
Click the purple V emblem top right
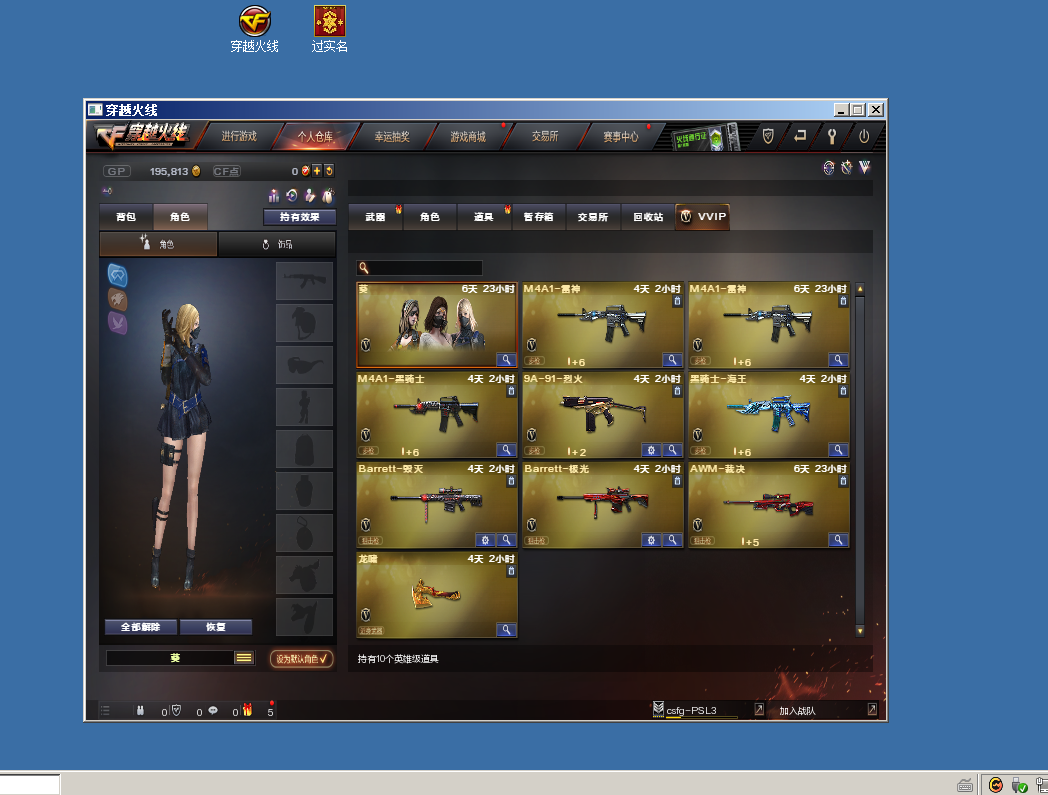click(x=864, y=167)
